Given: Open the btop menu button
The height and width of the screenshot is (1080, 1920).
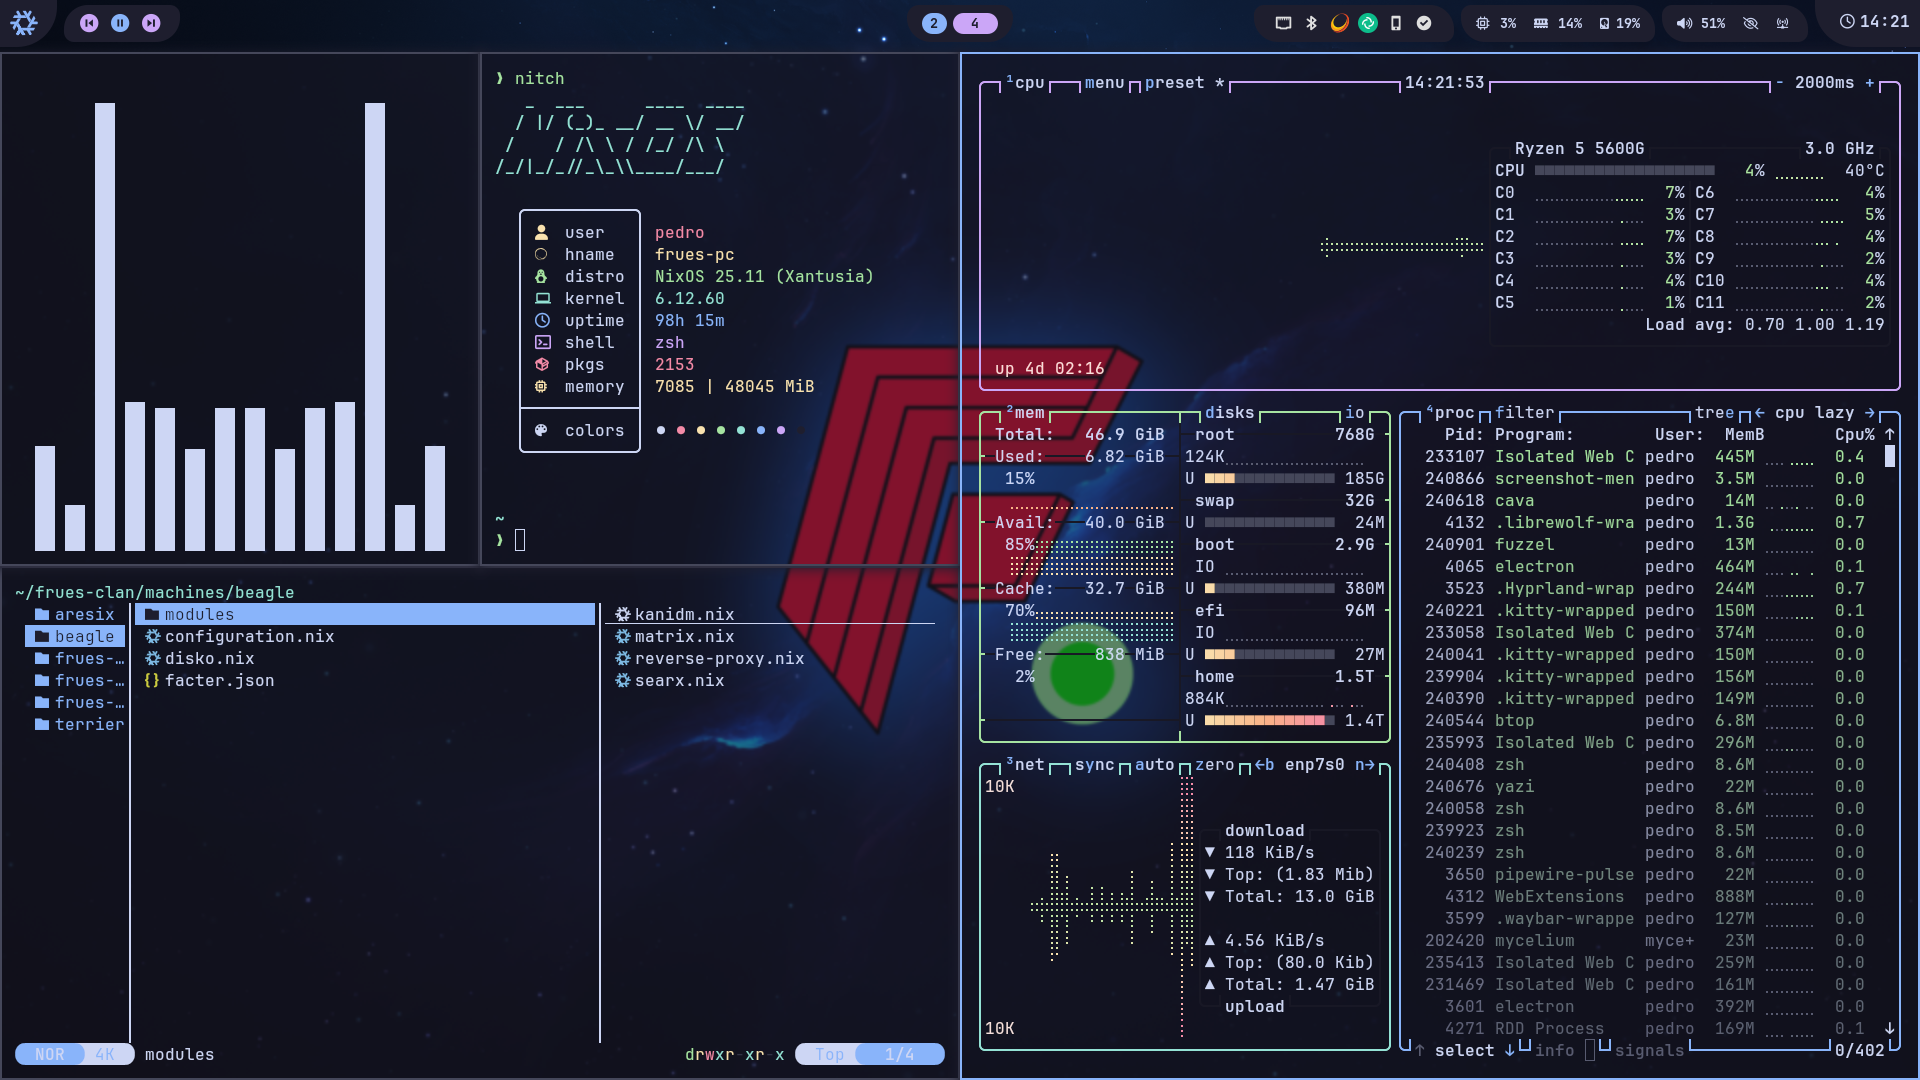Looking at the screenshot, I should pyautogui.click(x=1104, y=82).
